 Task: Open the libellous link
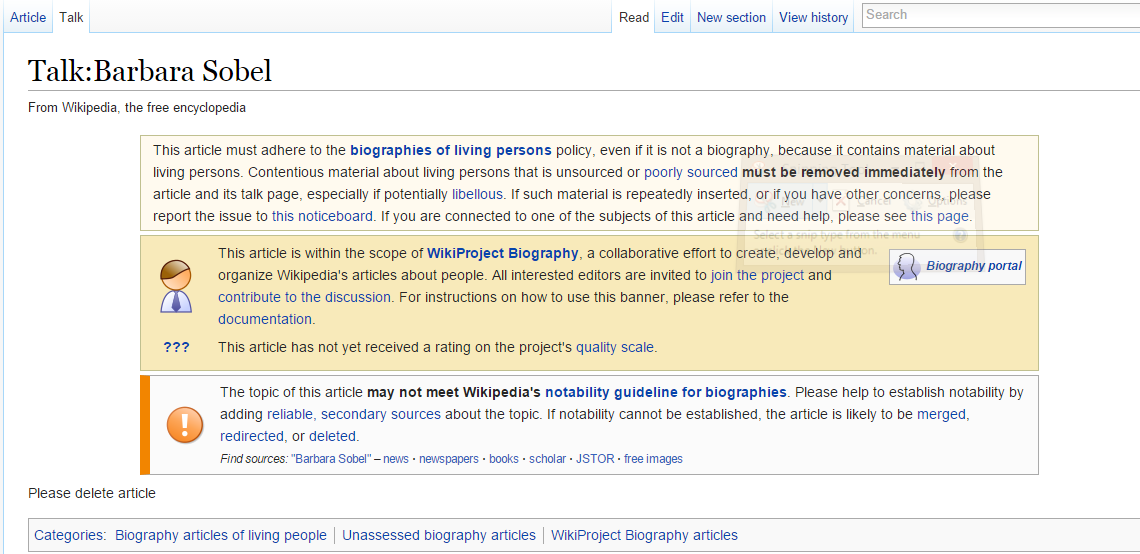(477, 194)
